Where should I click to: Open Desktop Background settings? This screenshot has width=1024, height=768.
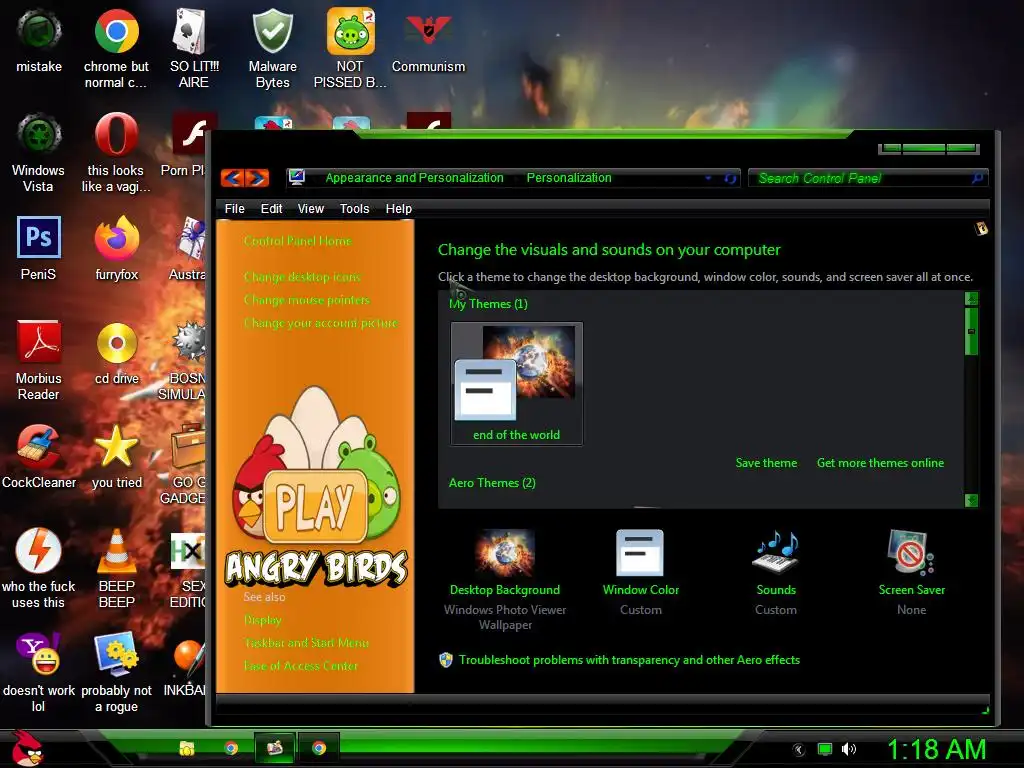coord(505,579)
